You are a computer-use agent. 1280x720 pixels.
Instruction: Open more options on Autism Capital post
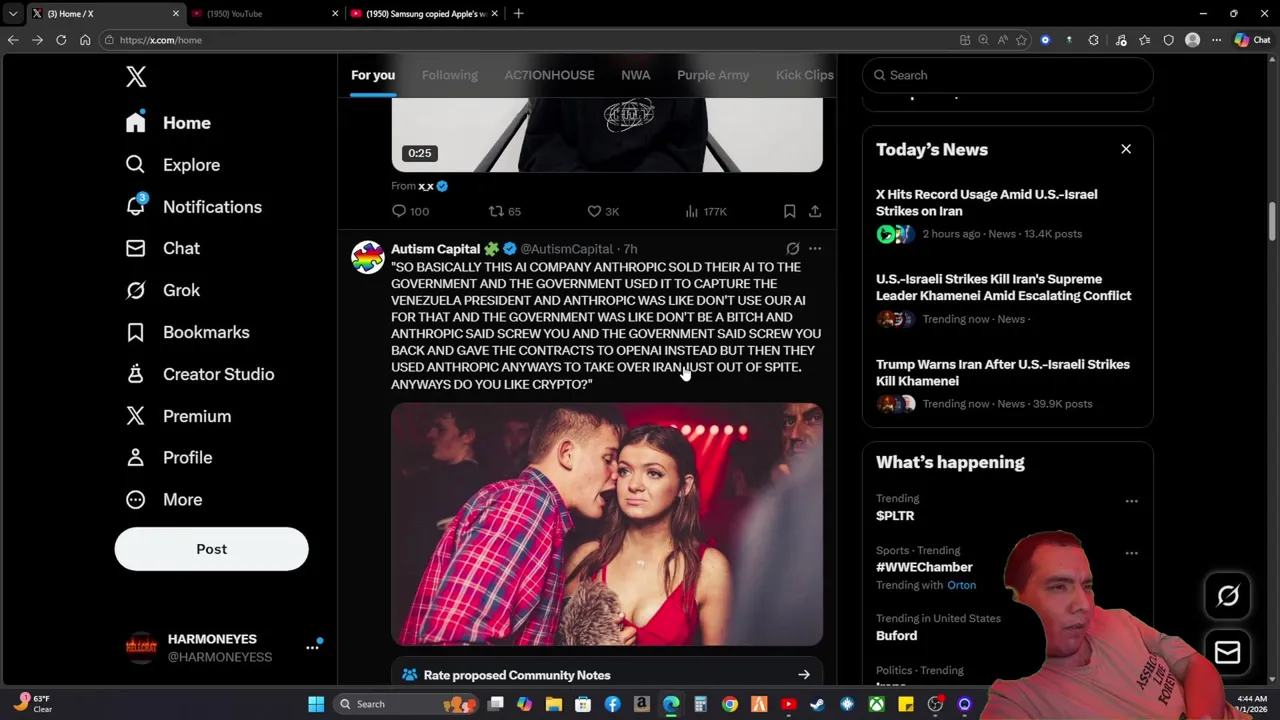pyautogui.click(x=815, y=248)
